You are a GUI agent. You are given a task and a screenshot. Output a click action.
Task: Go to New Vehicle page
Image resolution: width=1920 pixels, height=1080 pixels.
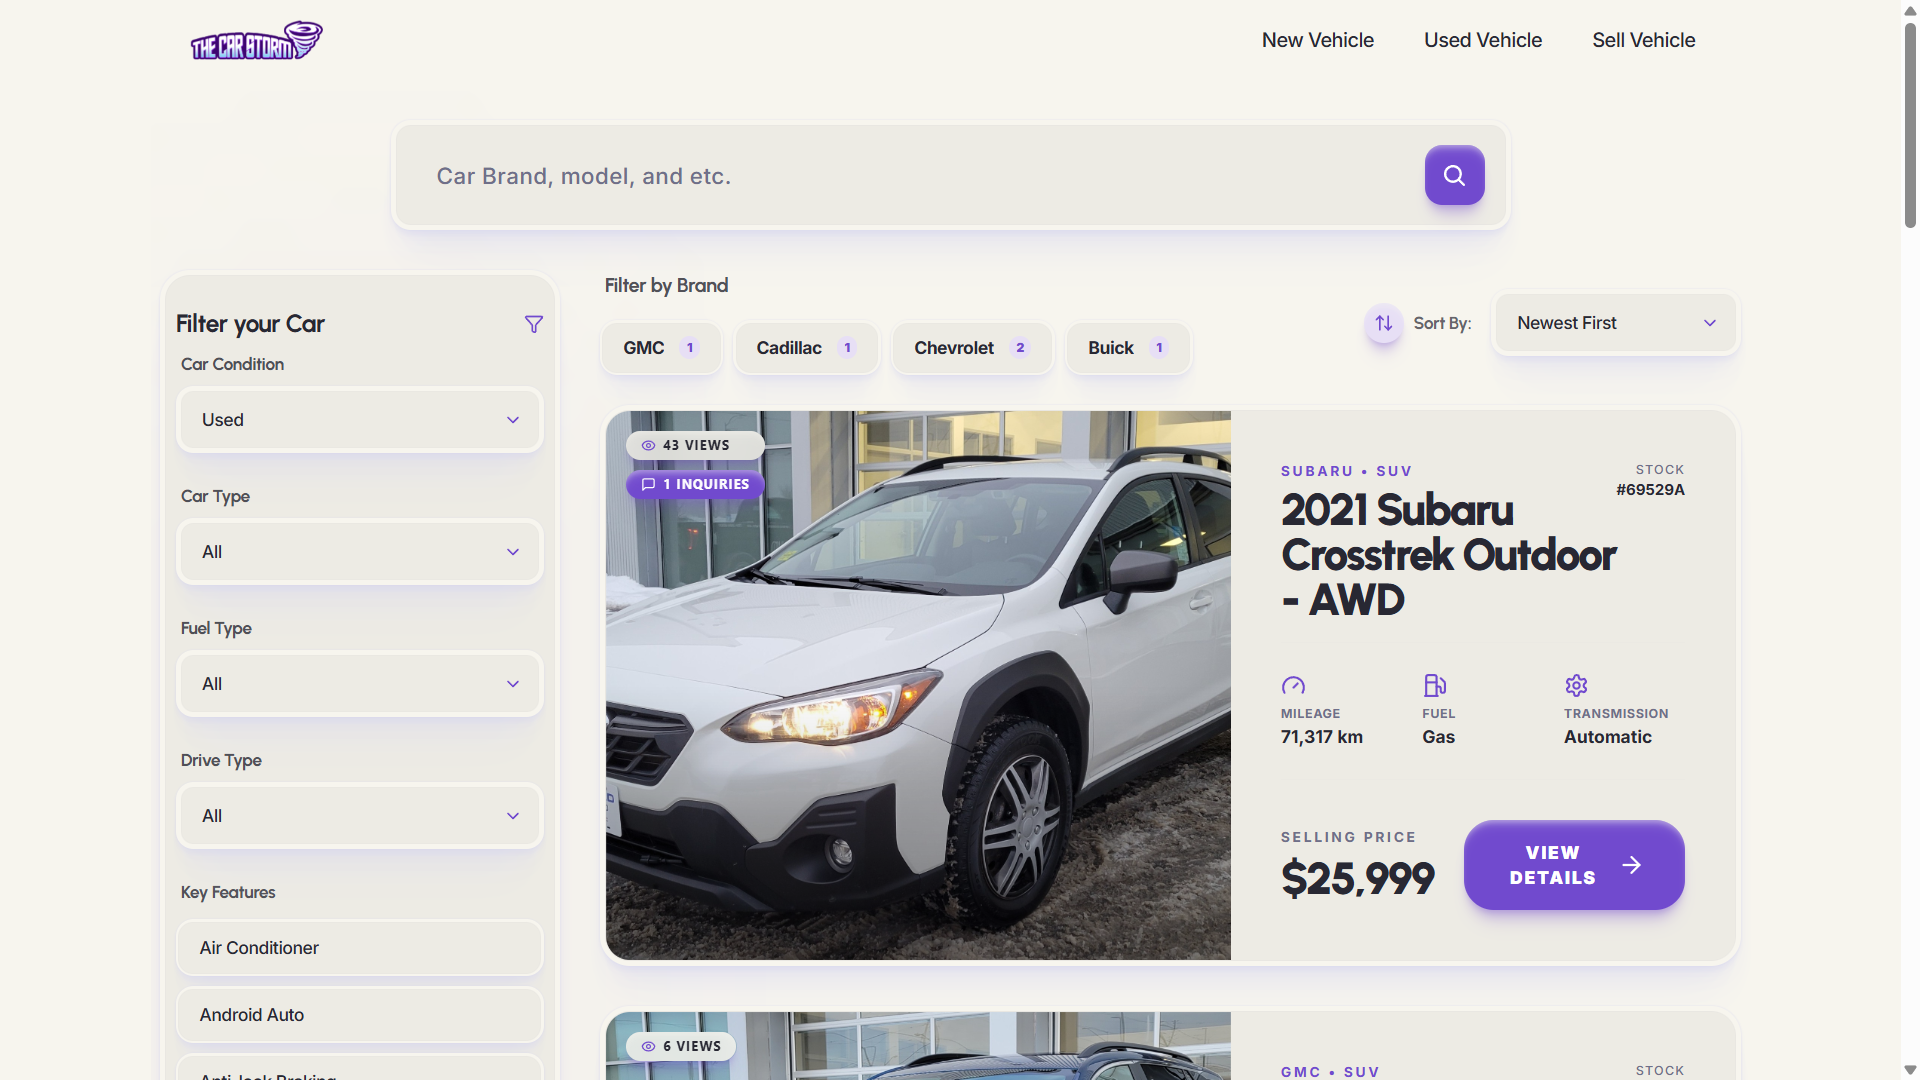(1317, 40)
